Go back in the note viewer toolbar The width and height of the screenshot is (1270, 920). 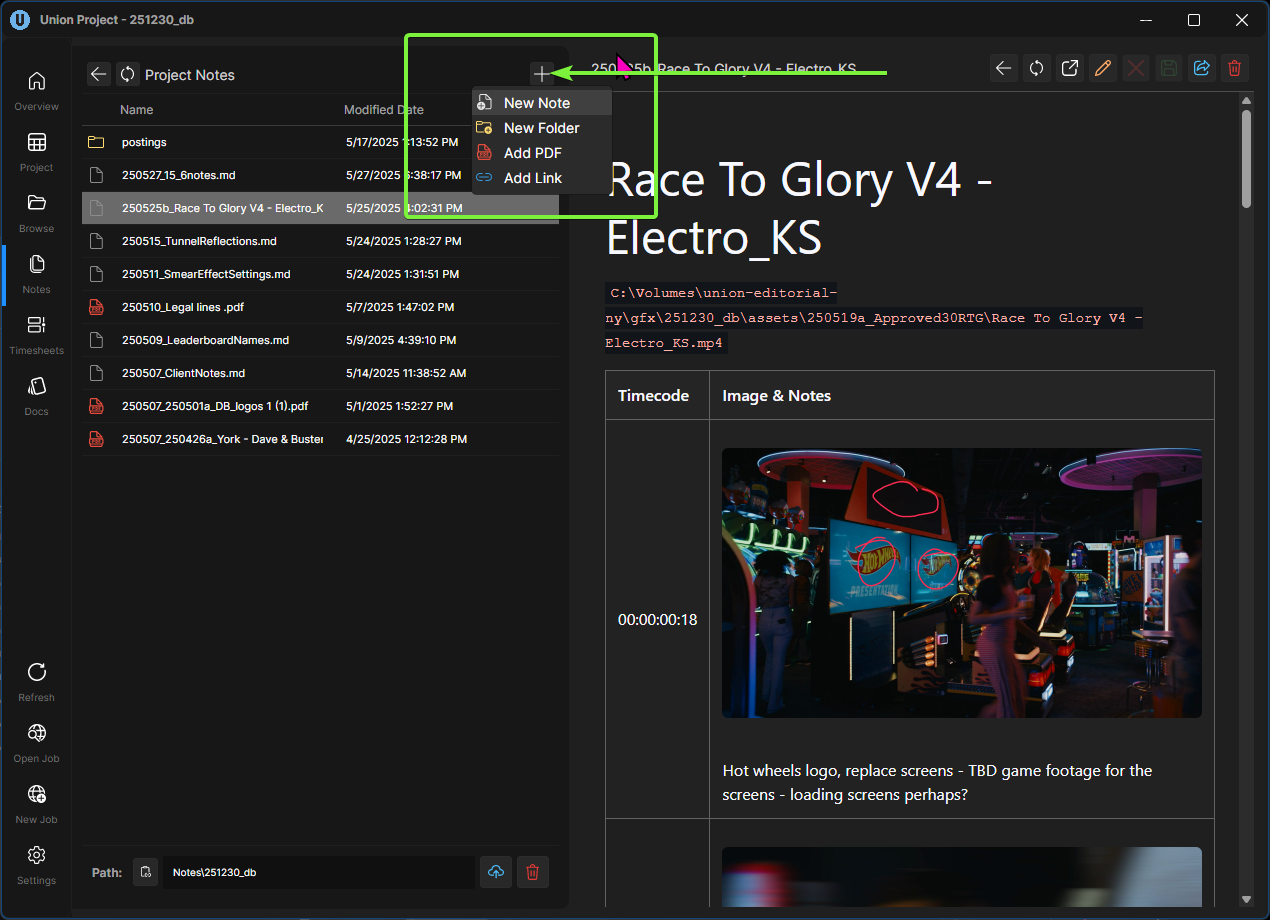coord(1004,68)
